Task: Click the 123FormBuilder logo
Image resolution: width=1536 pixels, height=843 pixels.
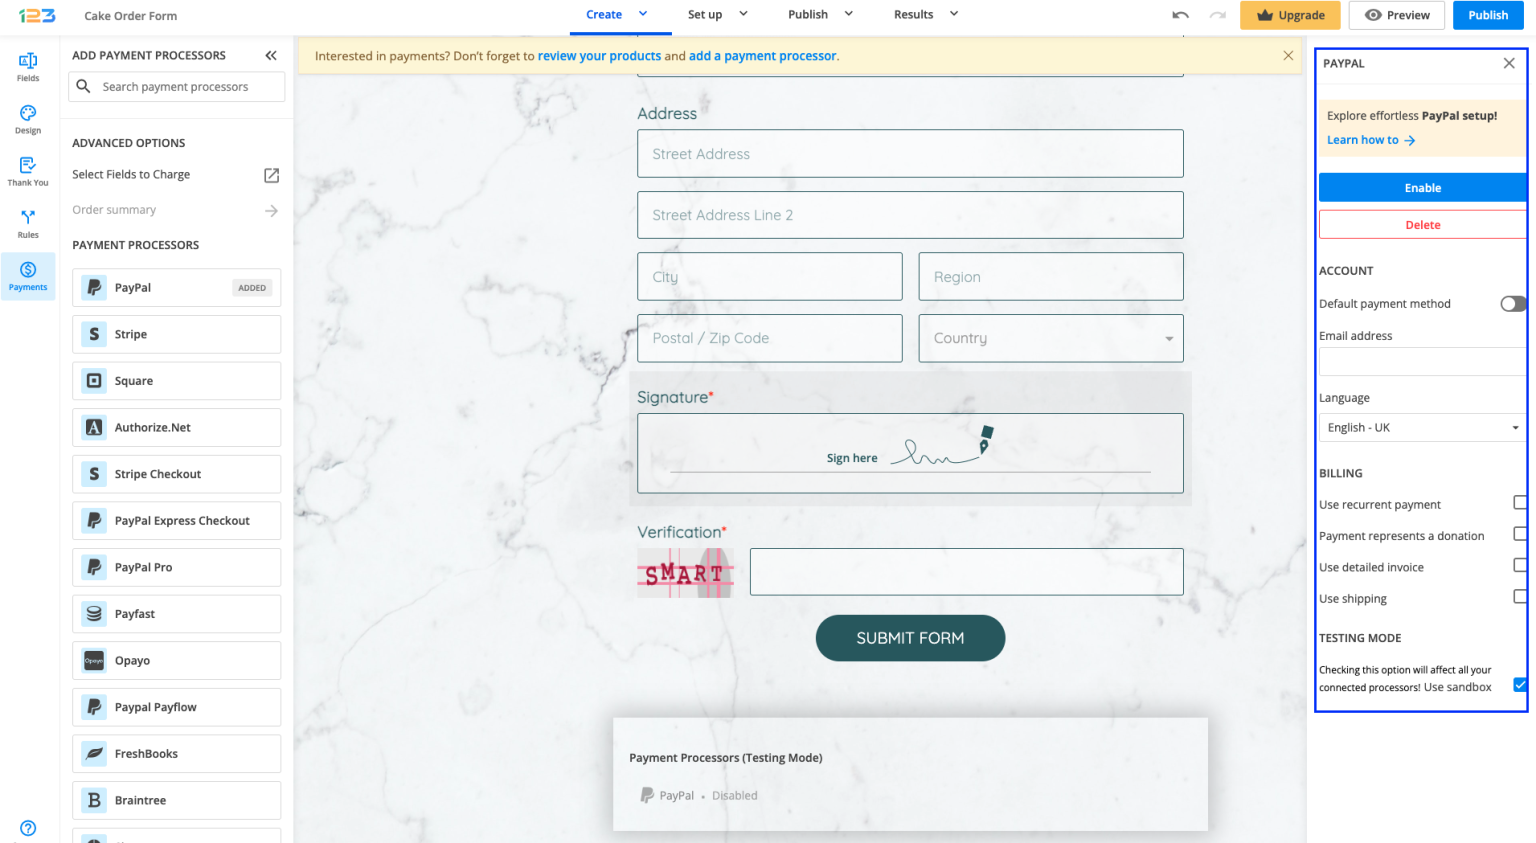Action: [x=37, y=15]
